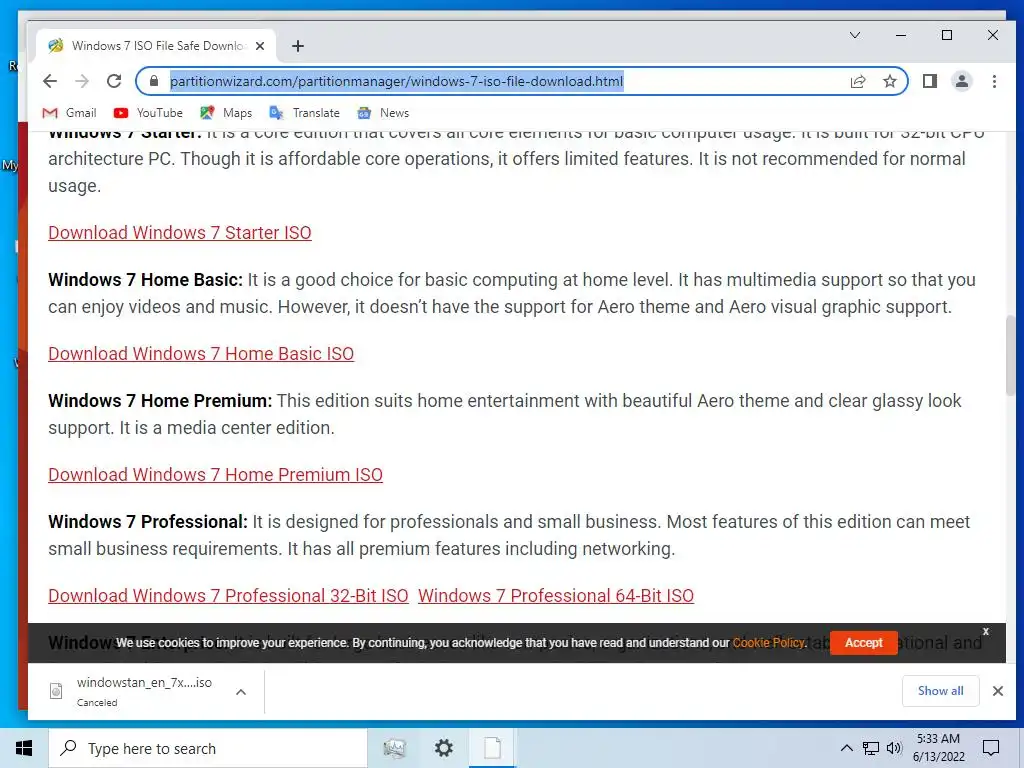This screenshot has height=768, width=1024.
Task: Click the Windows 7 Home Premium heading text
Action: (160, 400)
